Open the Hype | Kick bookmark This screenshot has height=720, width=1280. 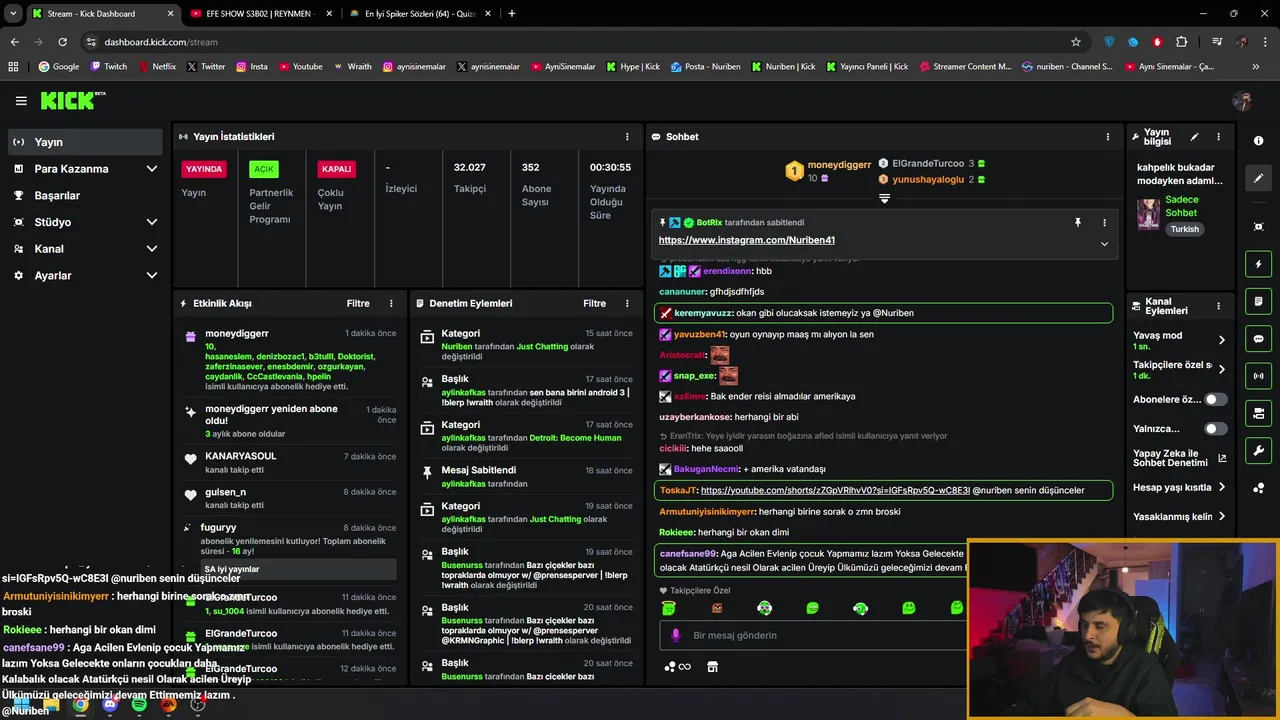pos(633,66)
